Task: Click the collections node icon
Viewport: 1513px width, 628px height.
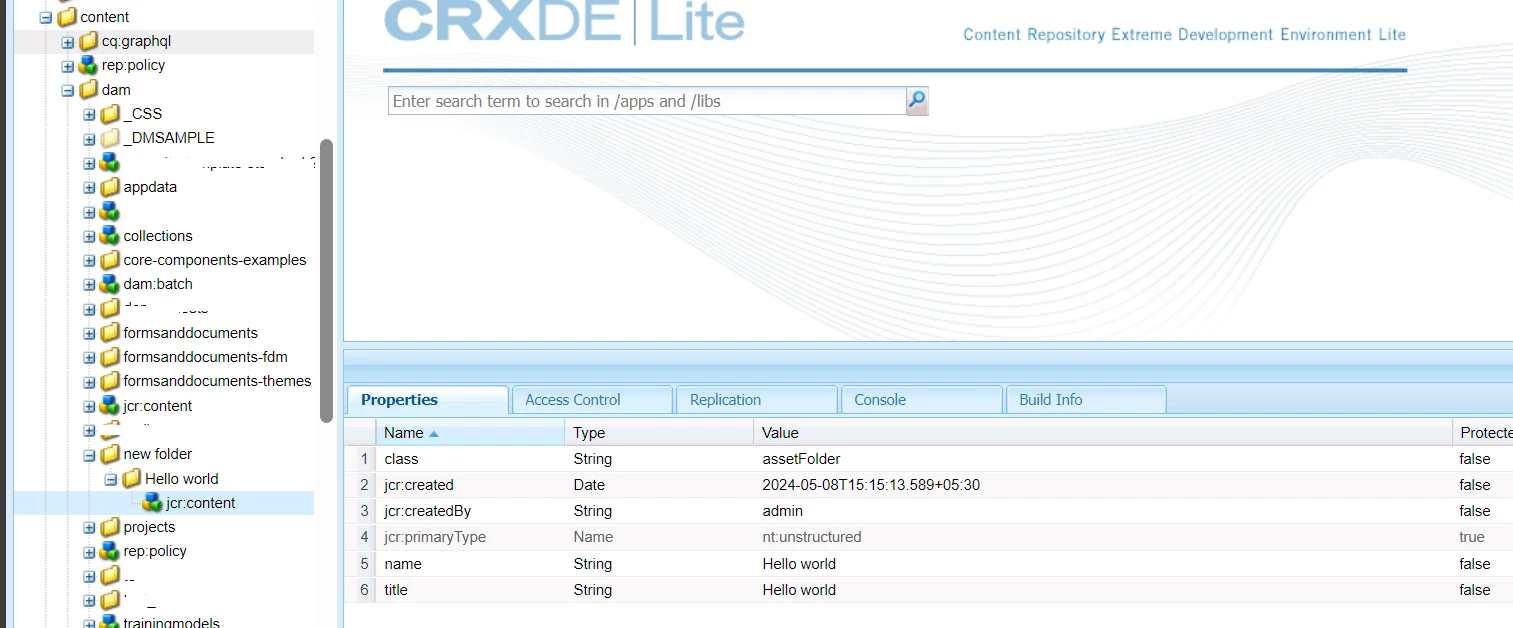Action: coord(110,236)
